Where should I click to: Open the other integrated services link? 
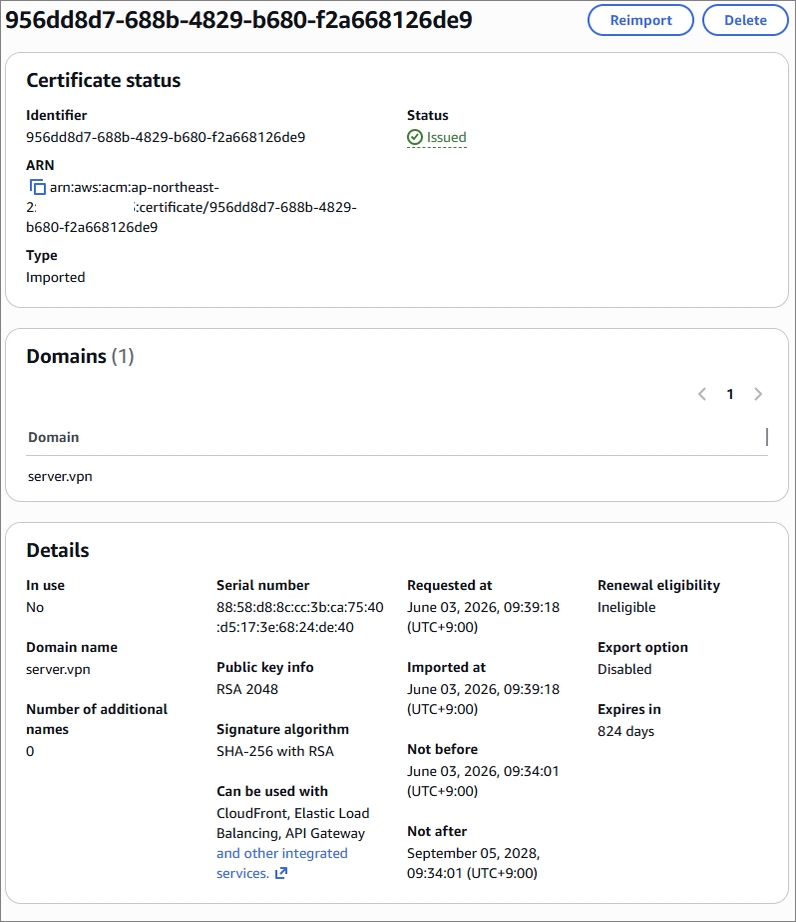(x=282, y=863)
